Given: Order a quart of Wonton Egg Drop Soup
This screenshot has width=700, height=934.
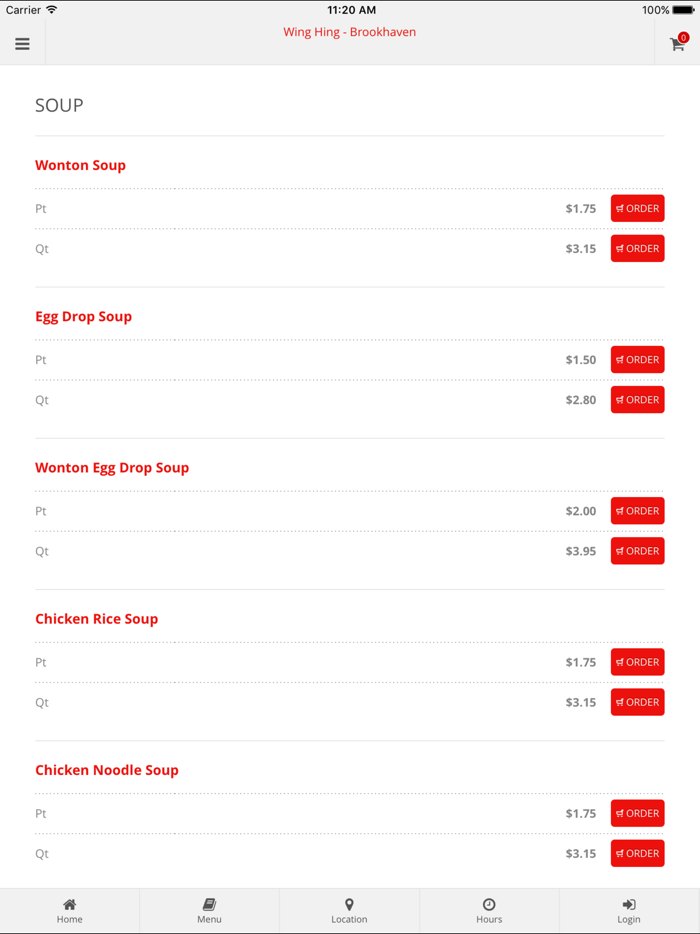Looking at the screenshot, I should (x=637, y=551).
